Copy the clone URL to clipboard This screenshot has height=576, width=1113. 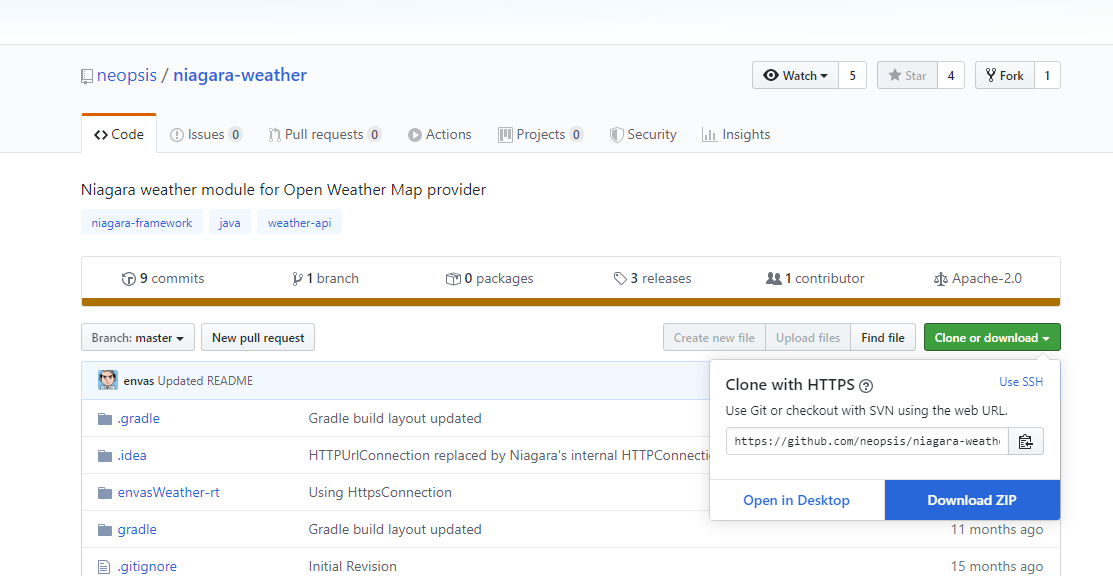[x=1025, y=440]
